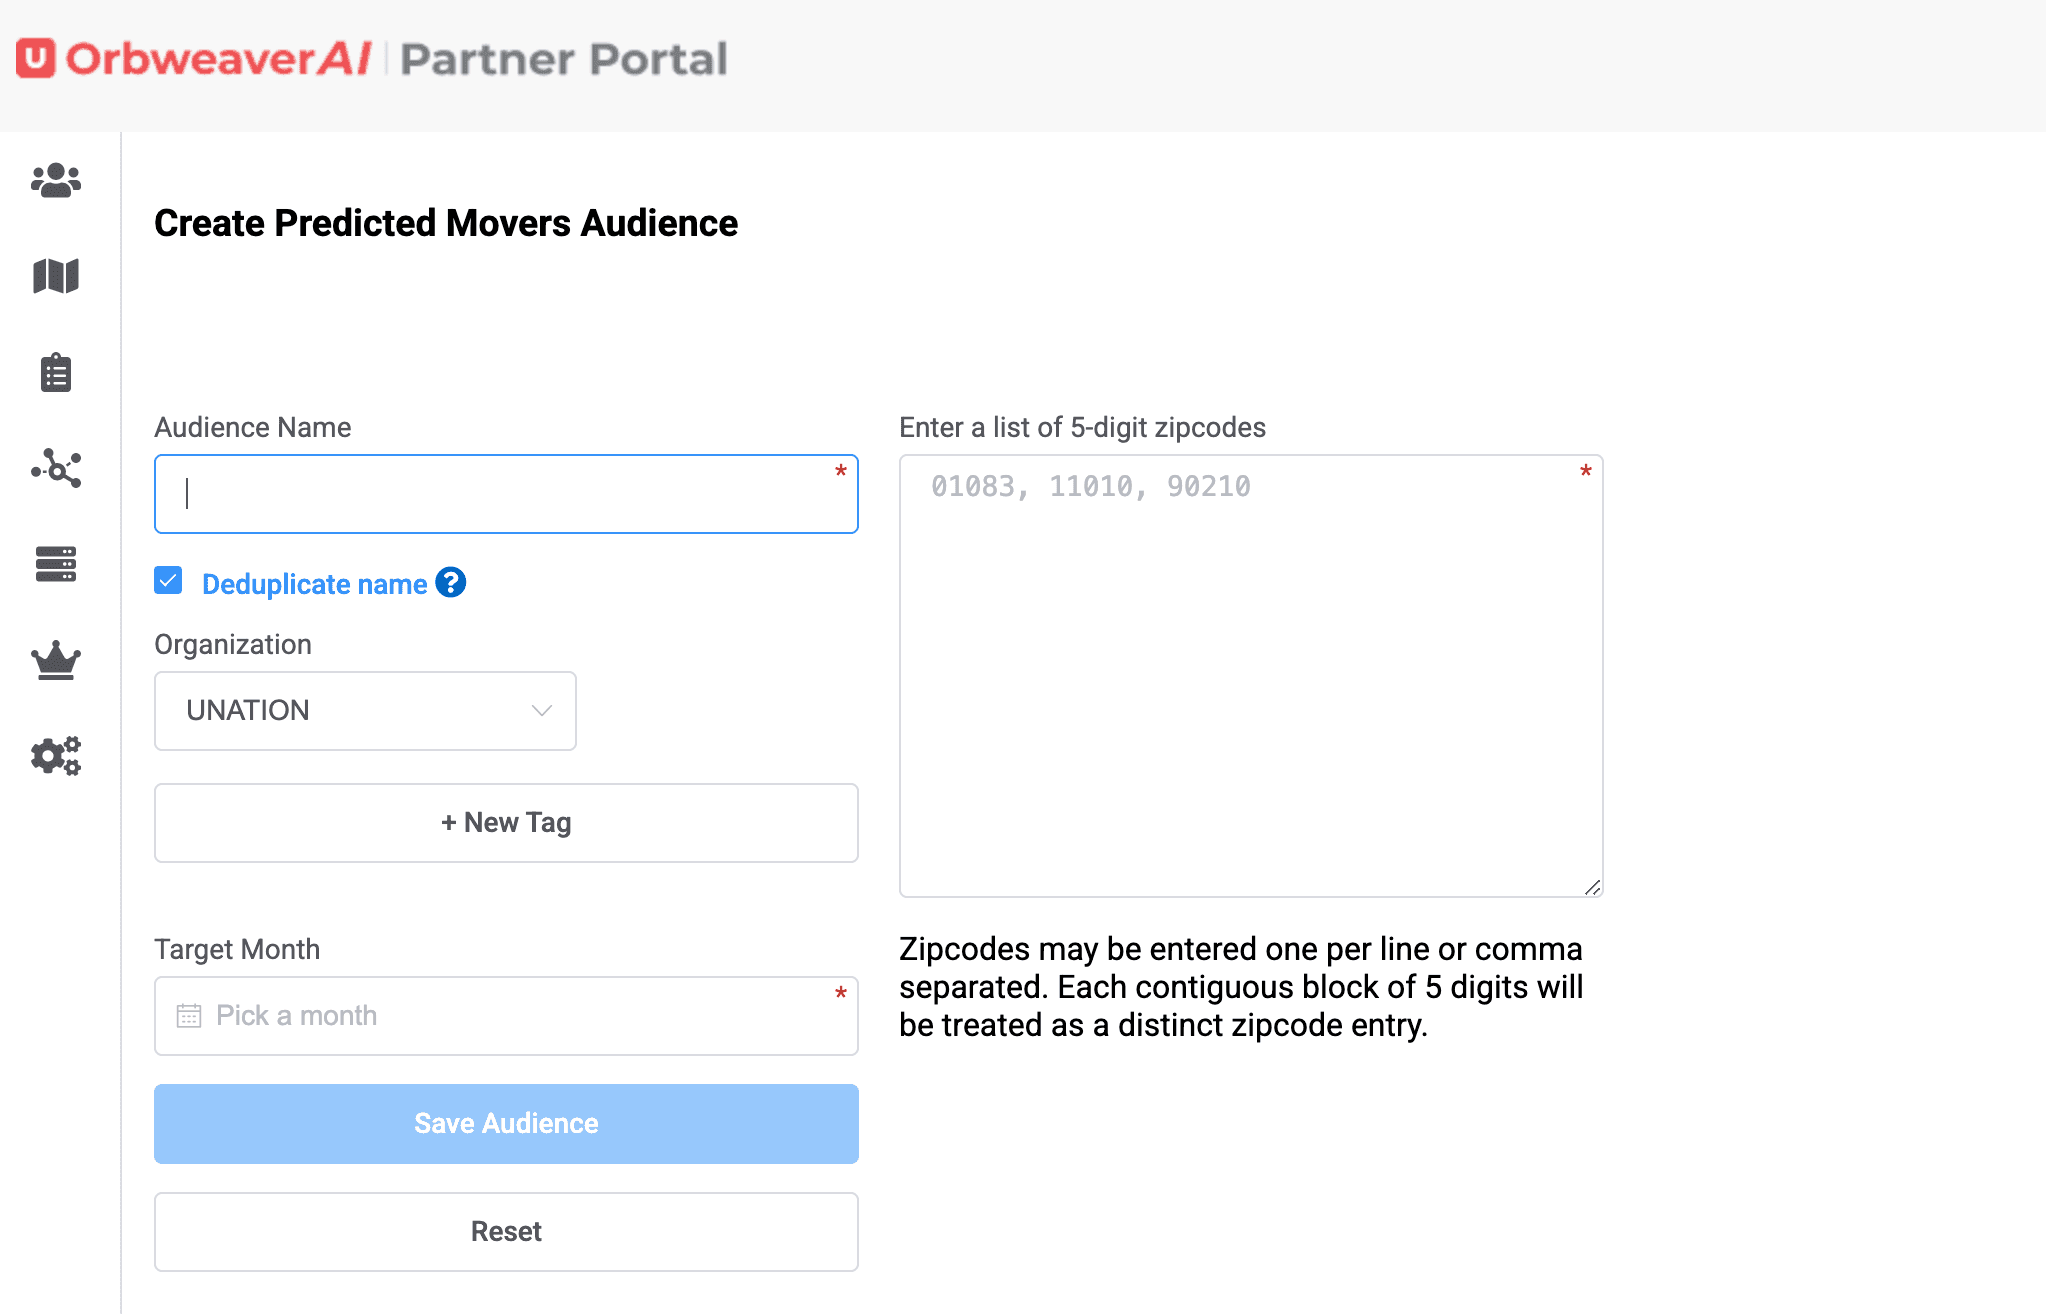
Task: Open the Pick a month picker
Action: click(x=506, y=1016)
